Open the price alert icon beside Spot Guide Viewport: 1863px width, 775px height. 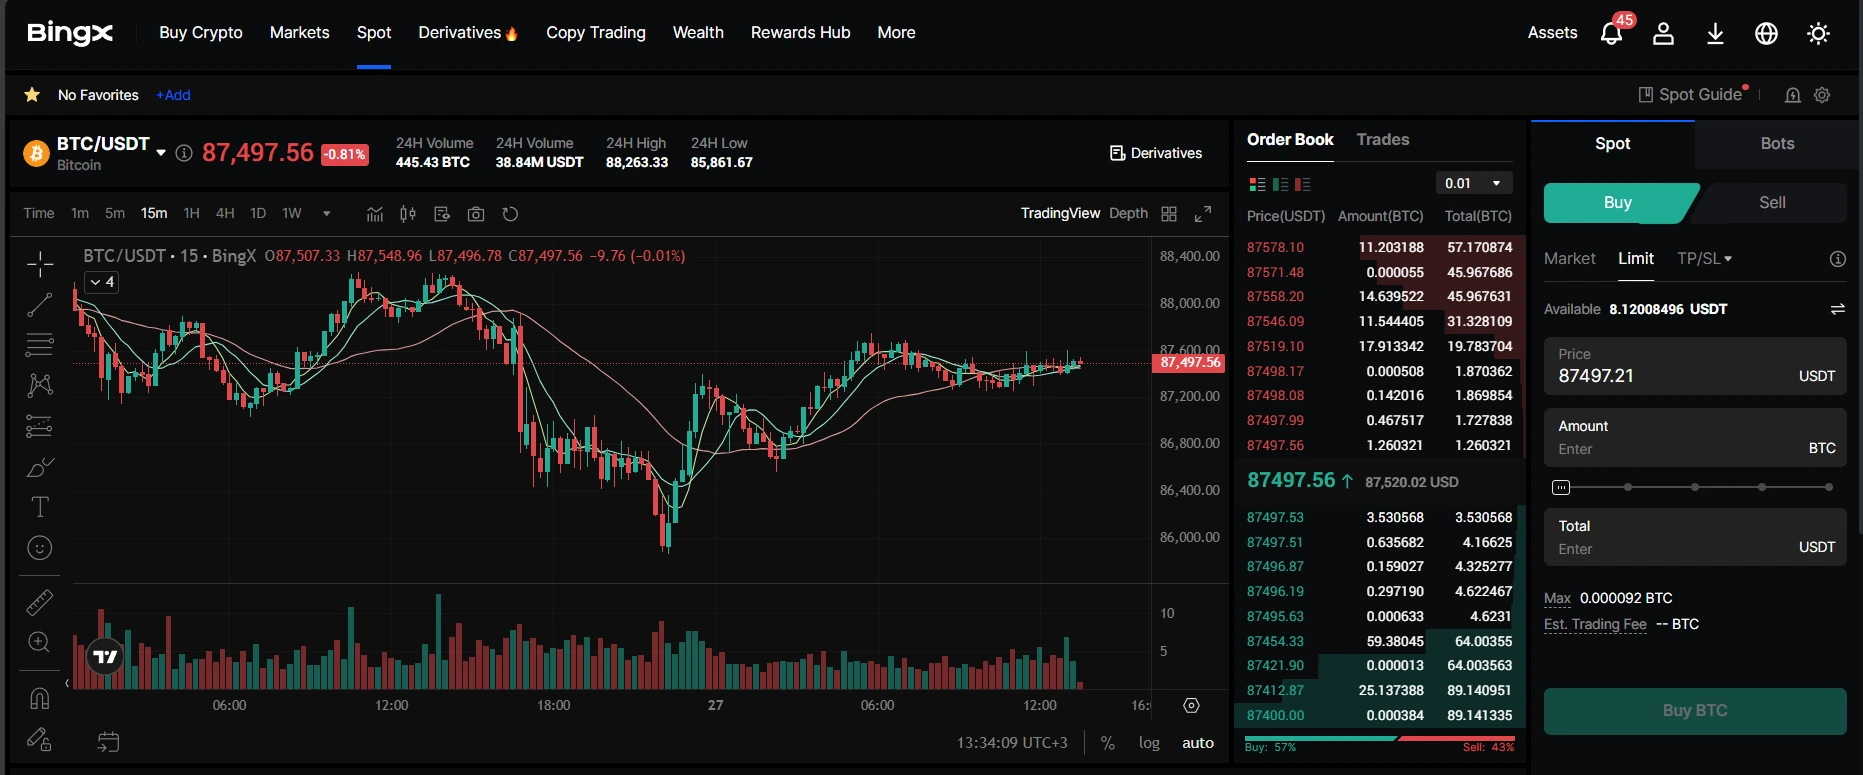point(1793,95)
